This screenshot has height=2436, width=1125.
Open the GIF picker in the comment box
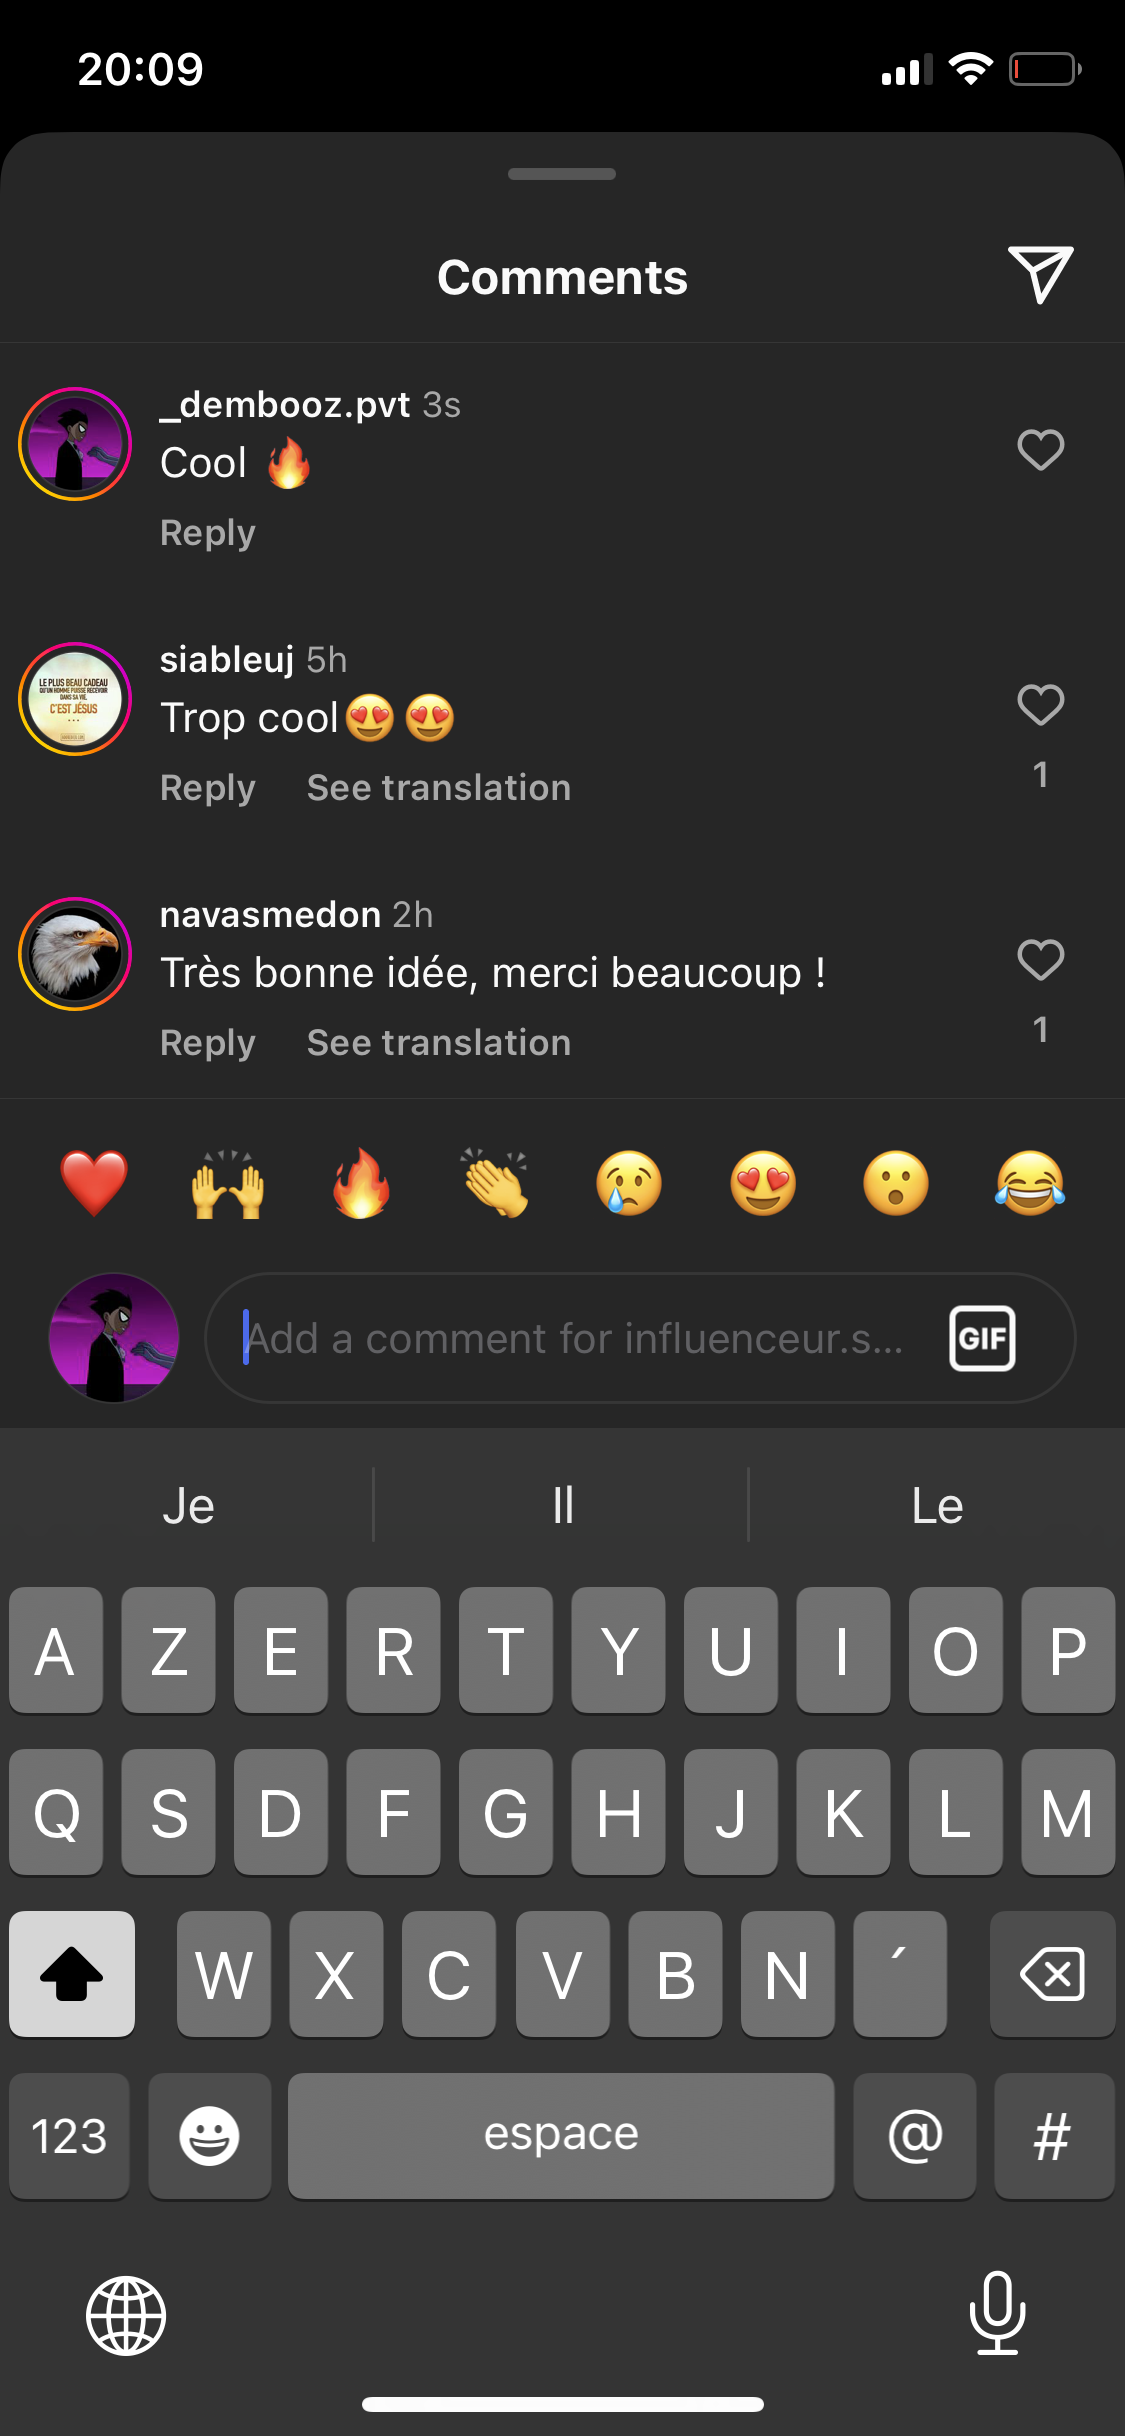(x=982, y=1338)
